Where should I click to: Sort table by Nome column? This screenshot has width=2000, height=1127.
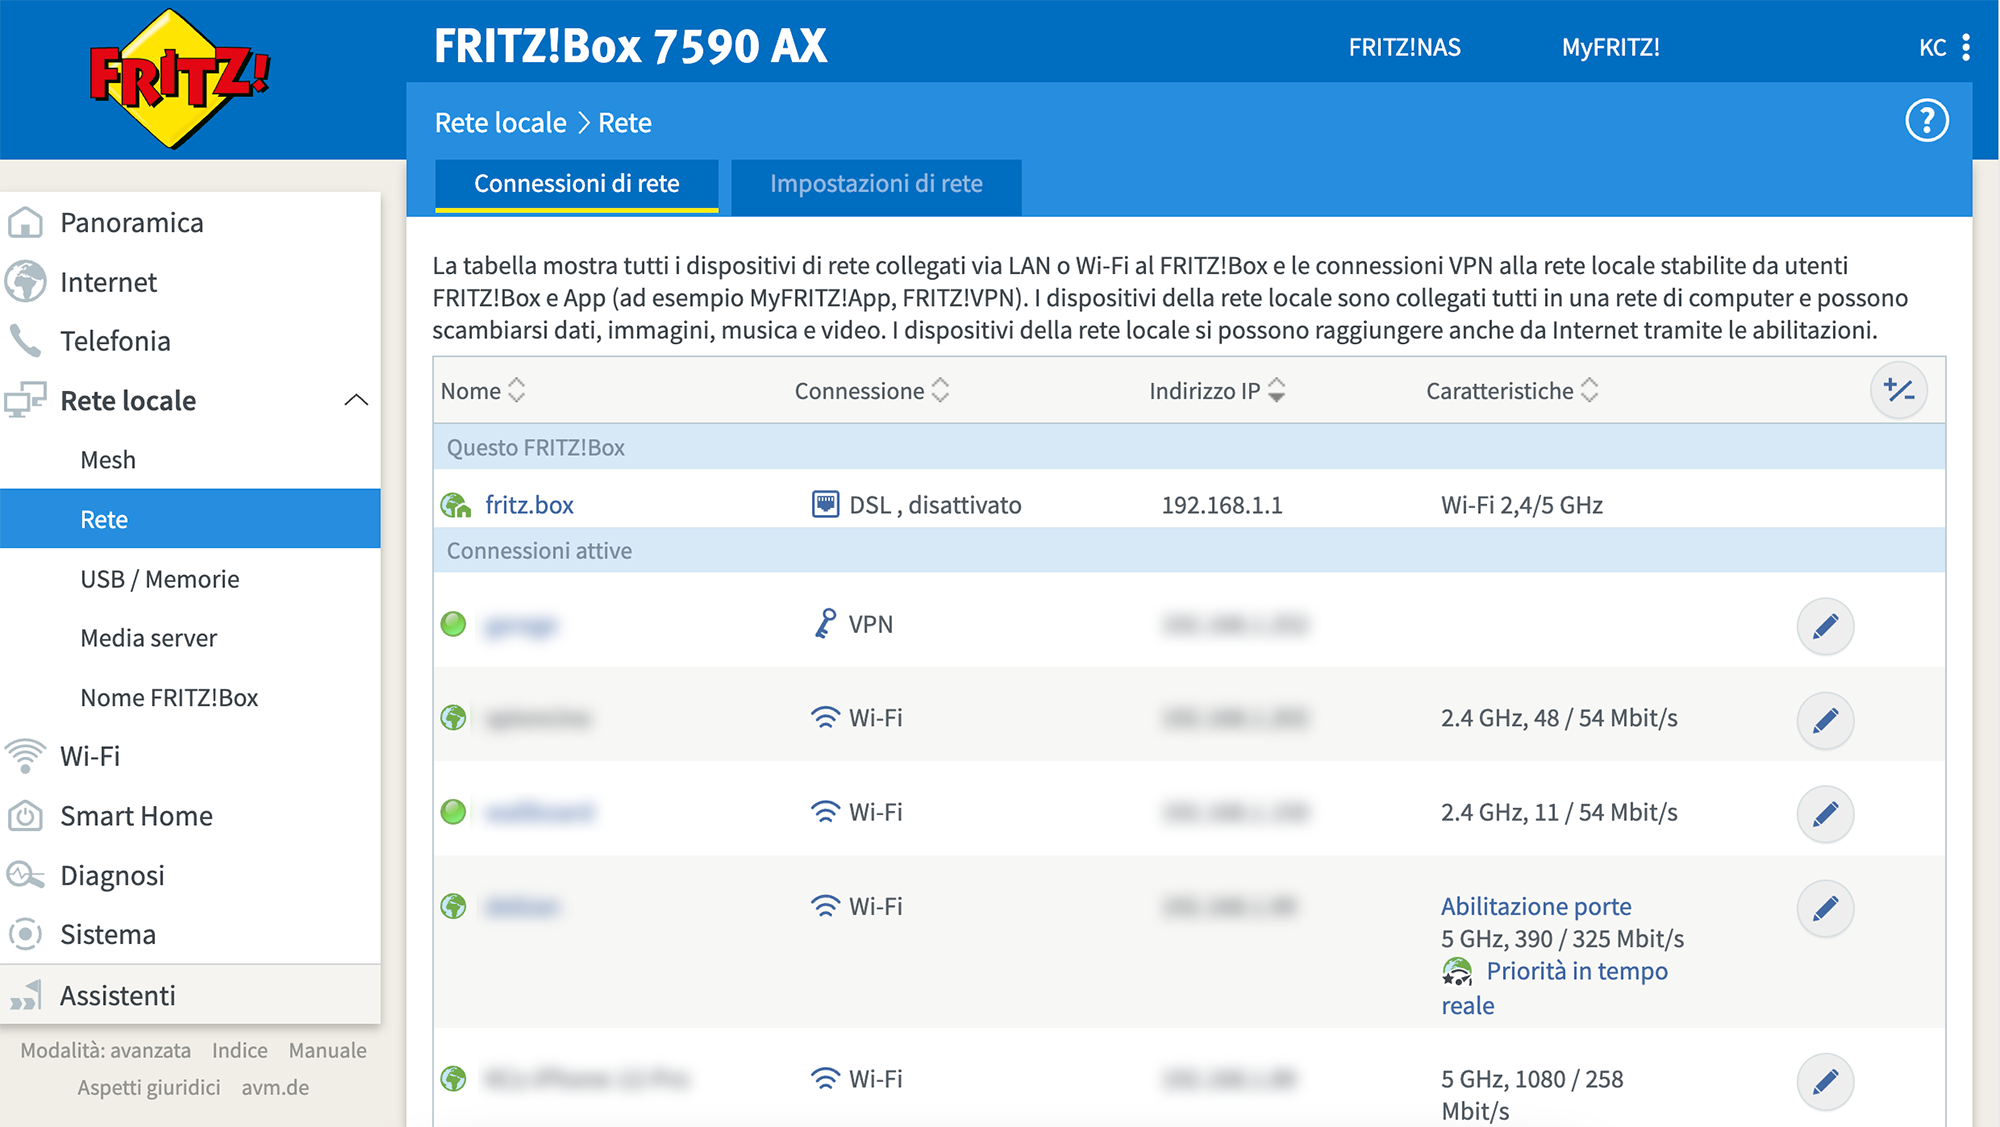(483, 390)
